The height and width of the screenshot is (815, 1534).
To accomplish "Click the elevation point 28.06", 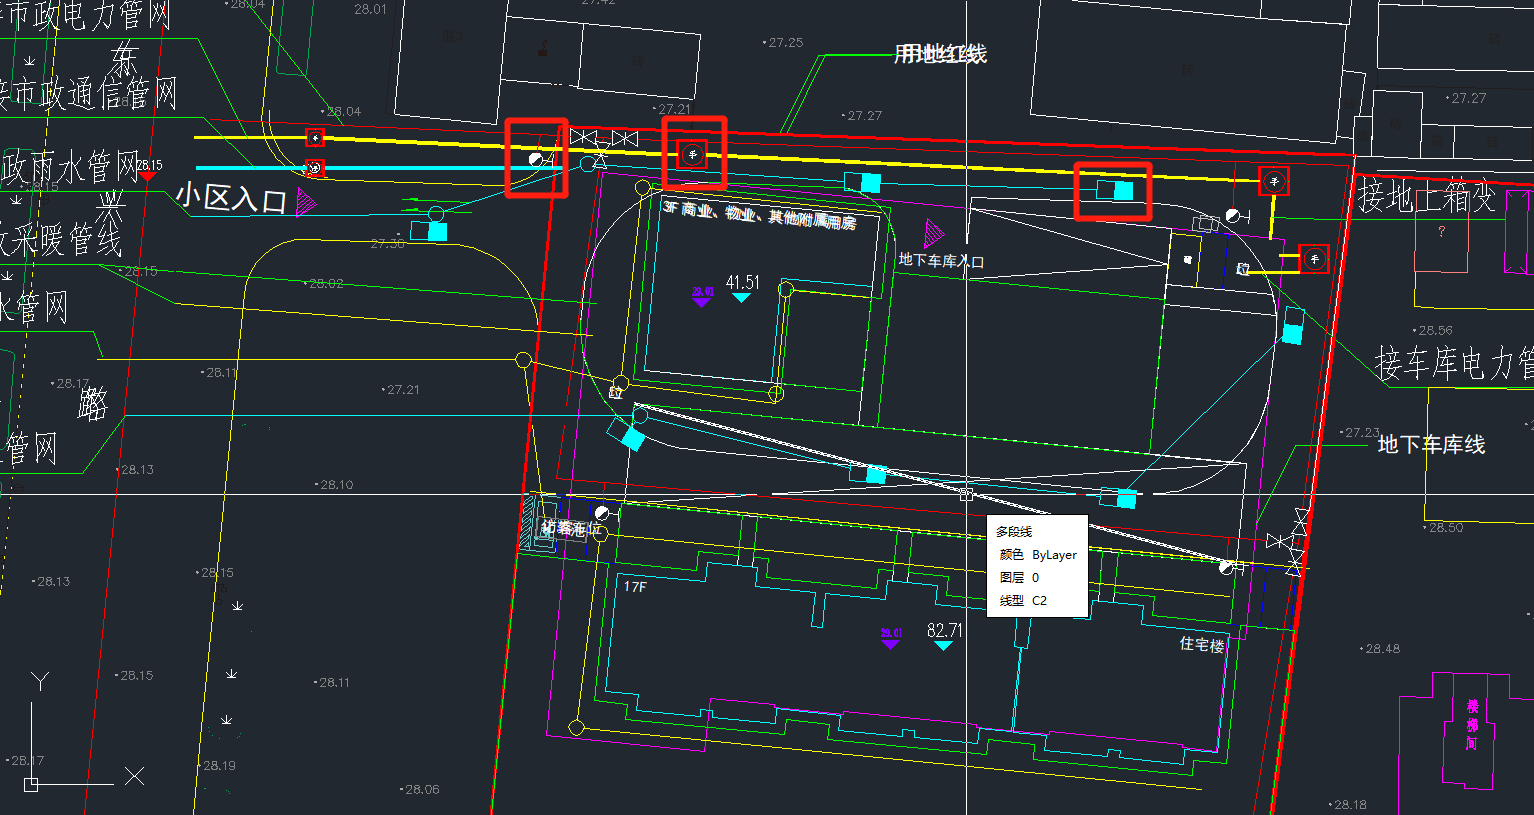I will tap(420, 790).
